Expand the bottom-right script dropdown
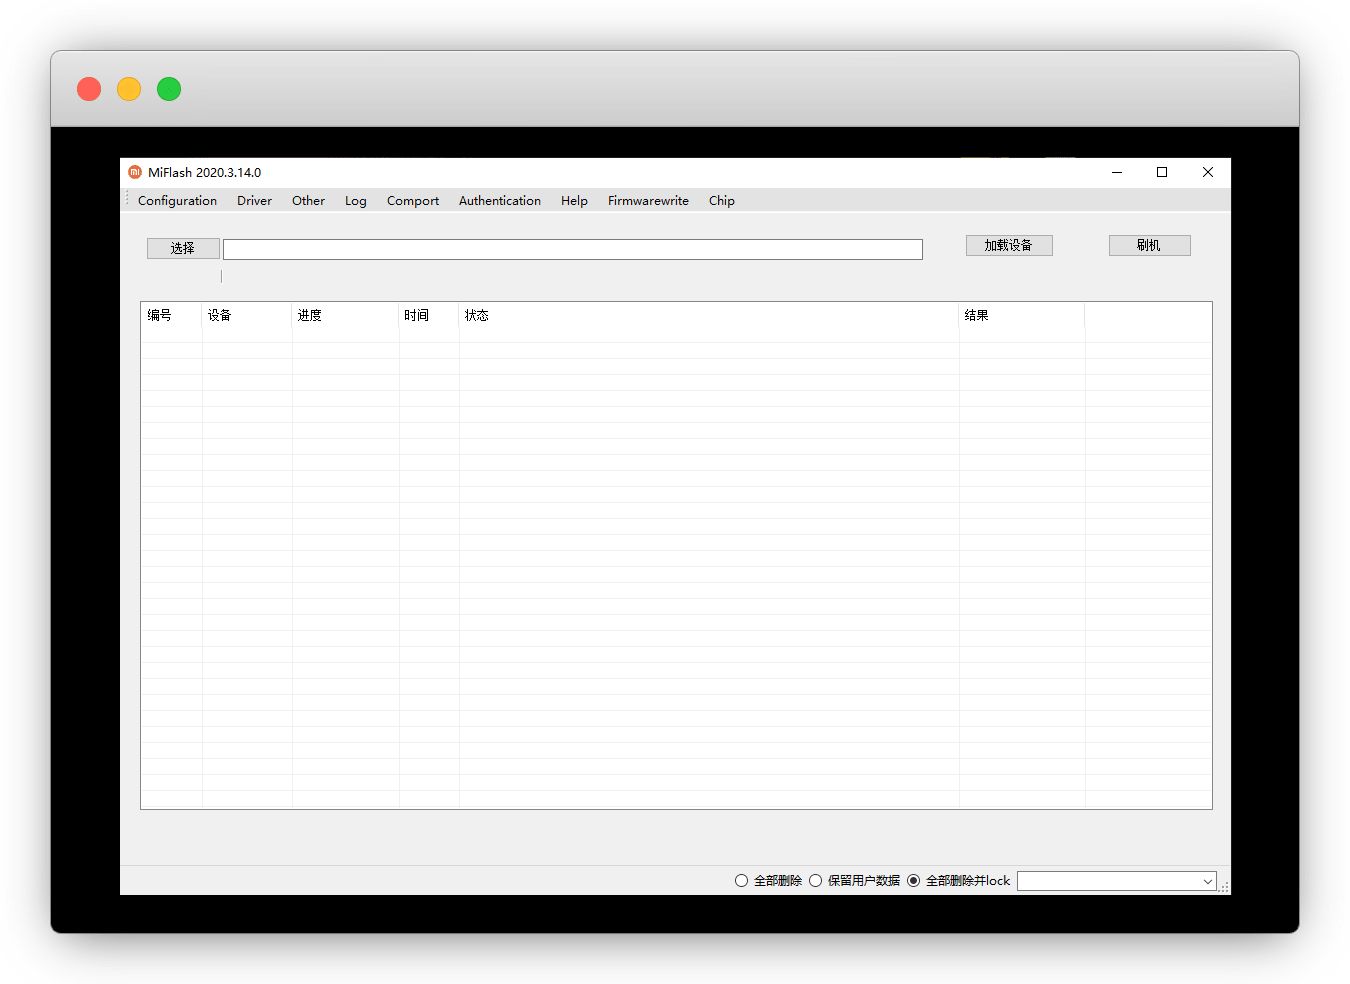Screen dimensions: 1350x984 pyautogui.click(x=1207, y=881)
